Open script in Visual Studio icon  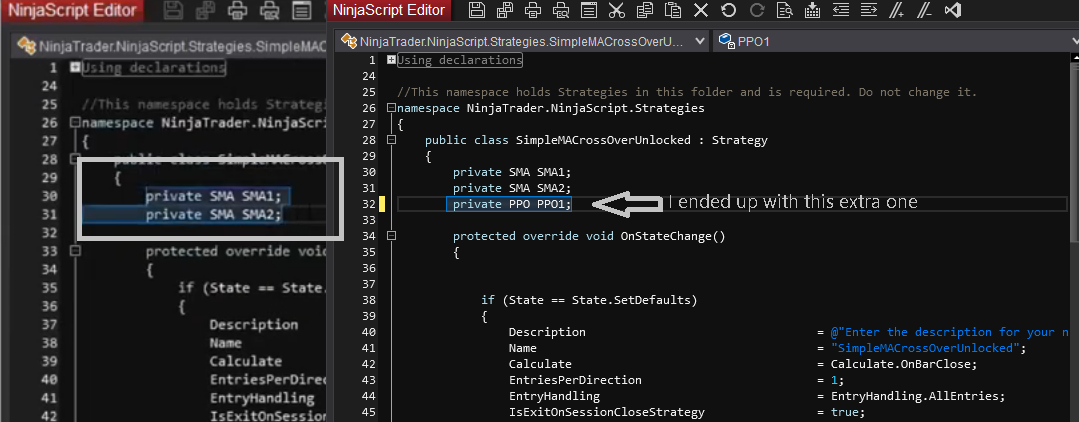(x=952, y=10)
